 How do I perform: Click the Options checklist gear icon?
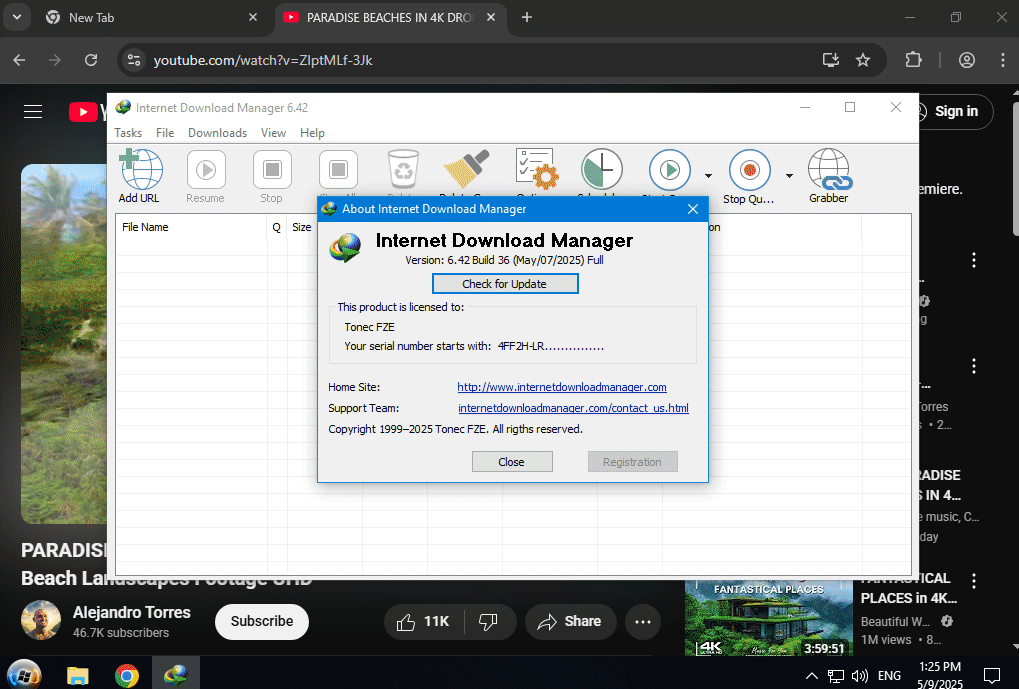[535, 170]
